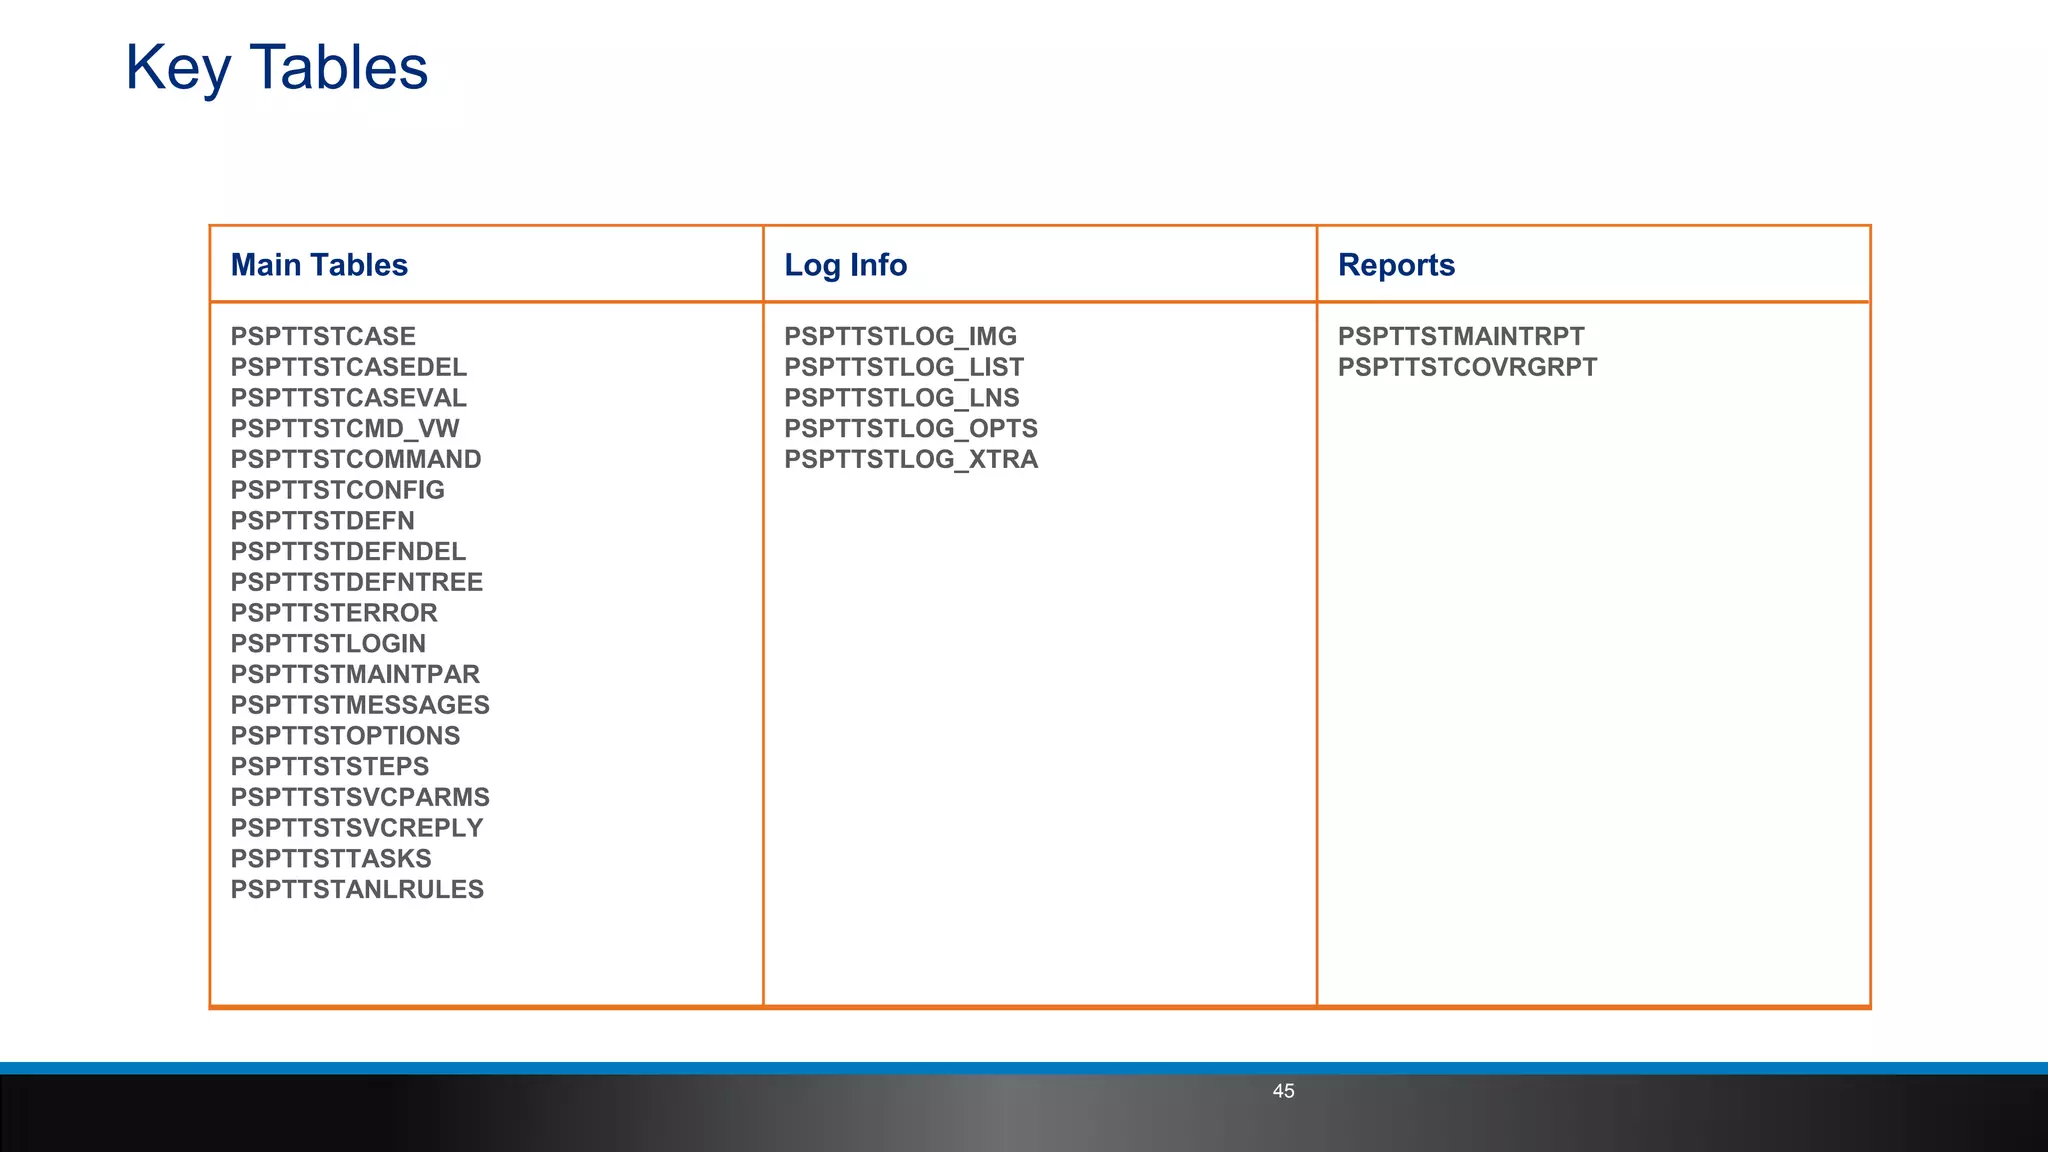This screenshot has width=2048, height=1152.
Task: Select PSPTTSTLOG_IMG under Log Info
Action: tap(900, 337)
